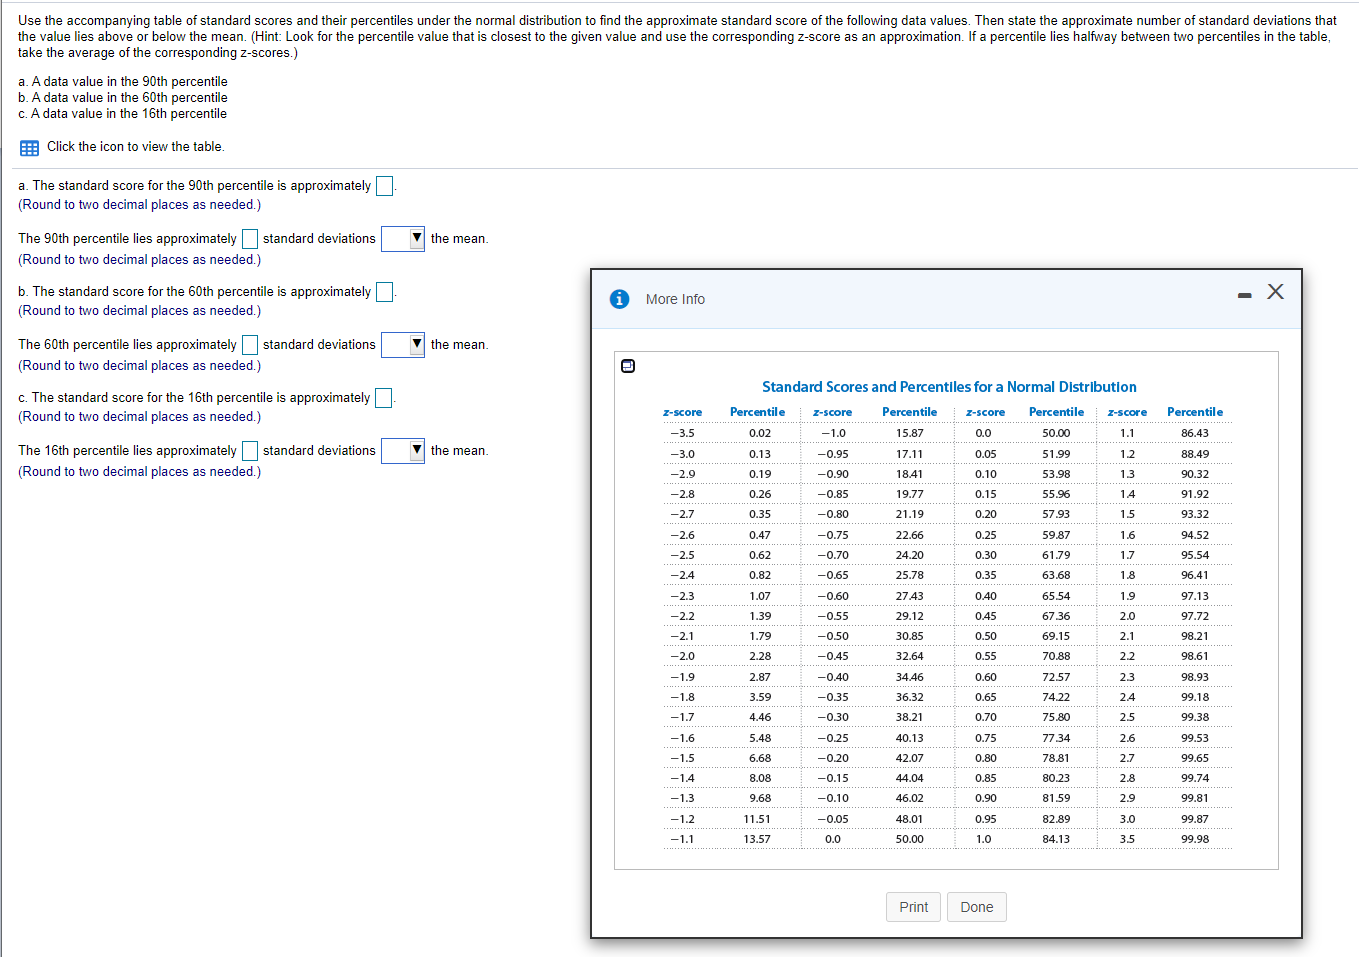Click the Print button
This screenshot has width=1359, height=957.
(913, 906)
